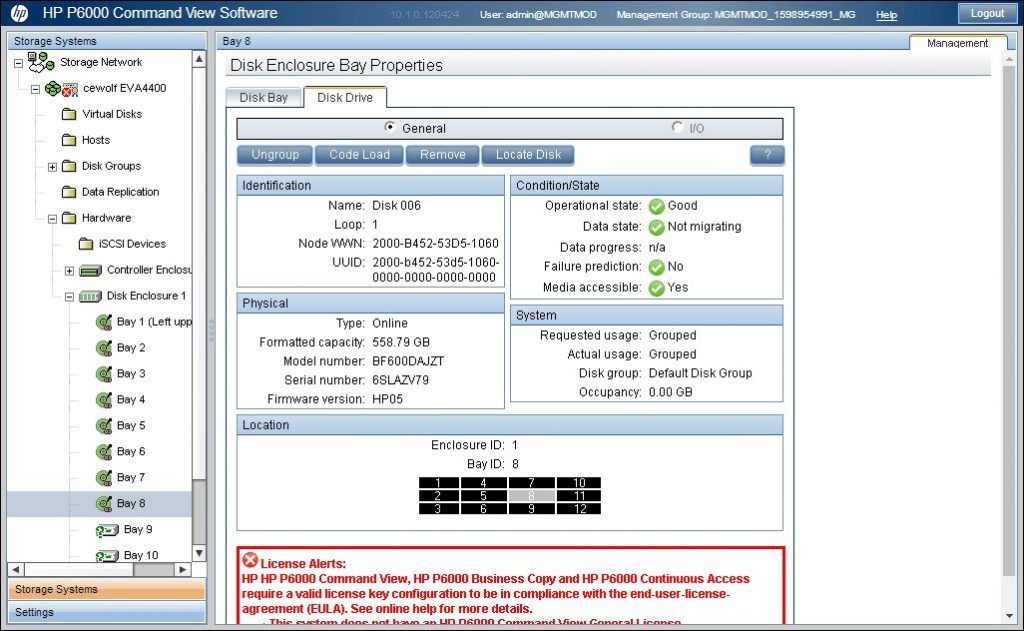Click bay 5 in the enclosure map
Viewport: 1024px width, 631px height.
click(x=483, y=496)
